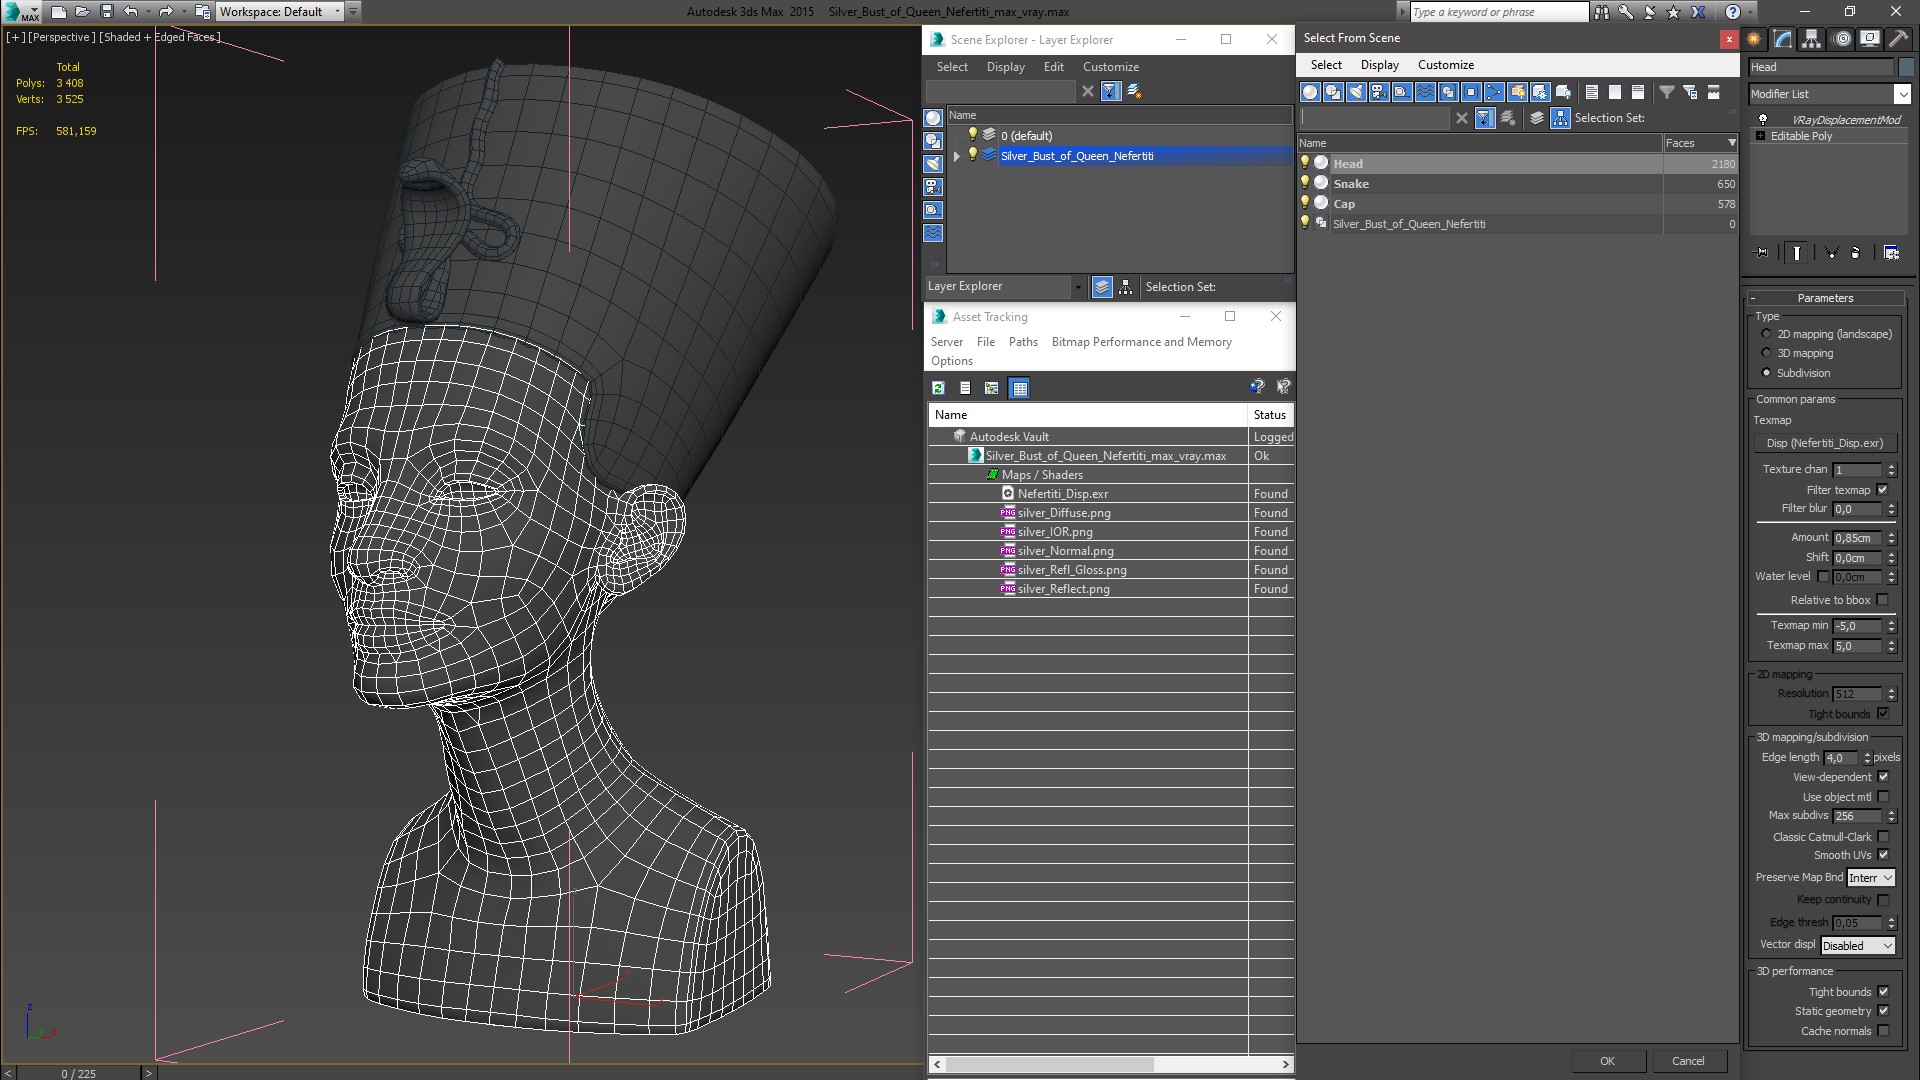This screenshot has height=1080, width=1920.
Task: Expand Silver_Bust_of_Queen_Nefertiti layer in Scene Explorer
Action: click(957, 156)
